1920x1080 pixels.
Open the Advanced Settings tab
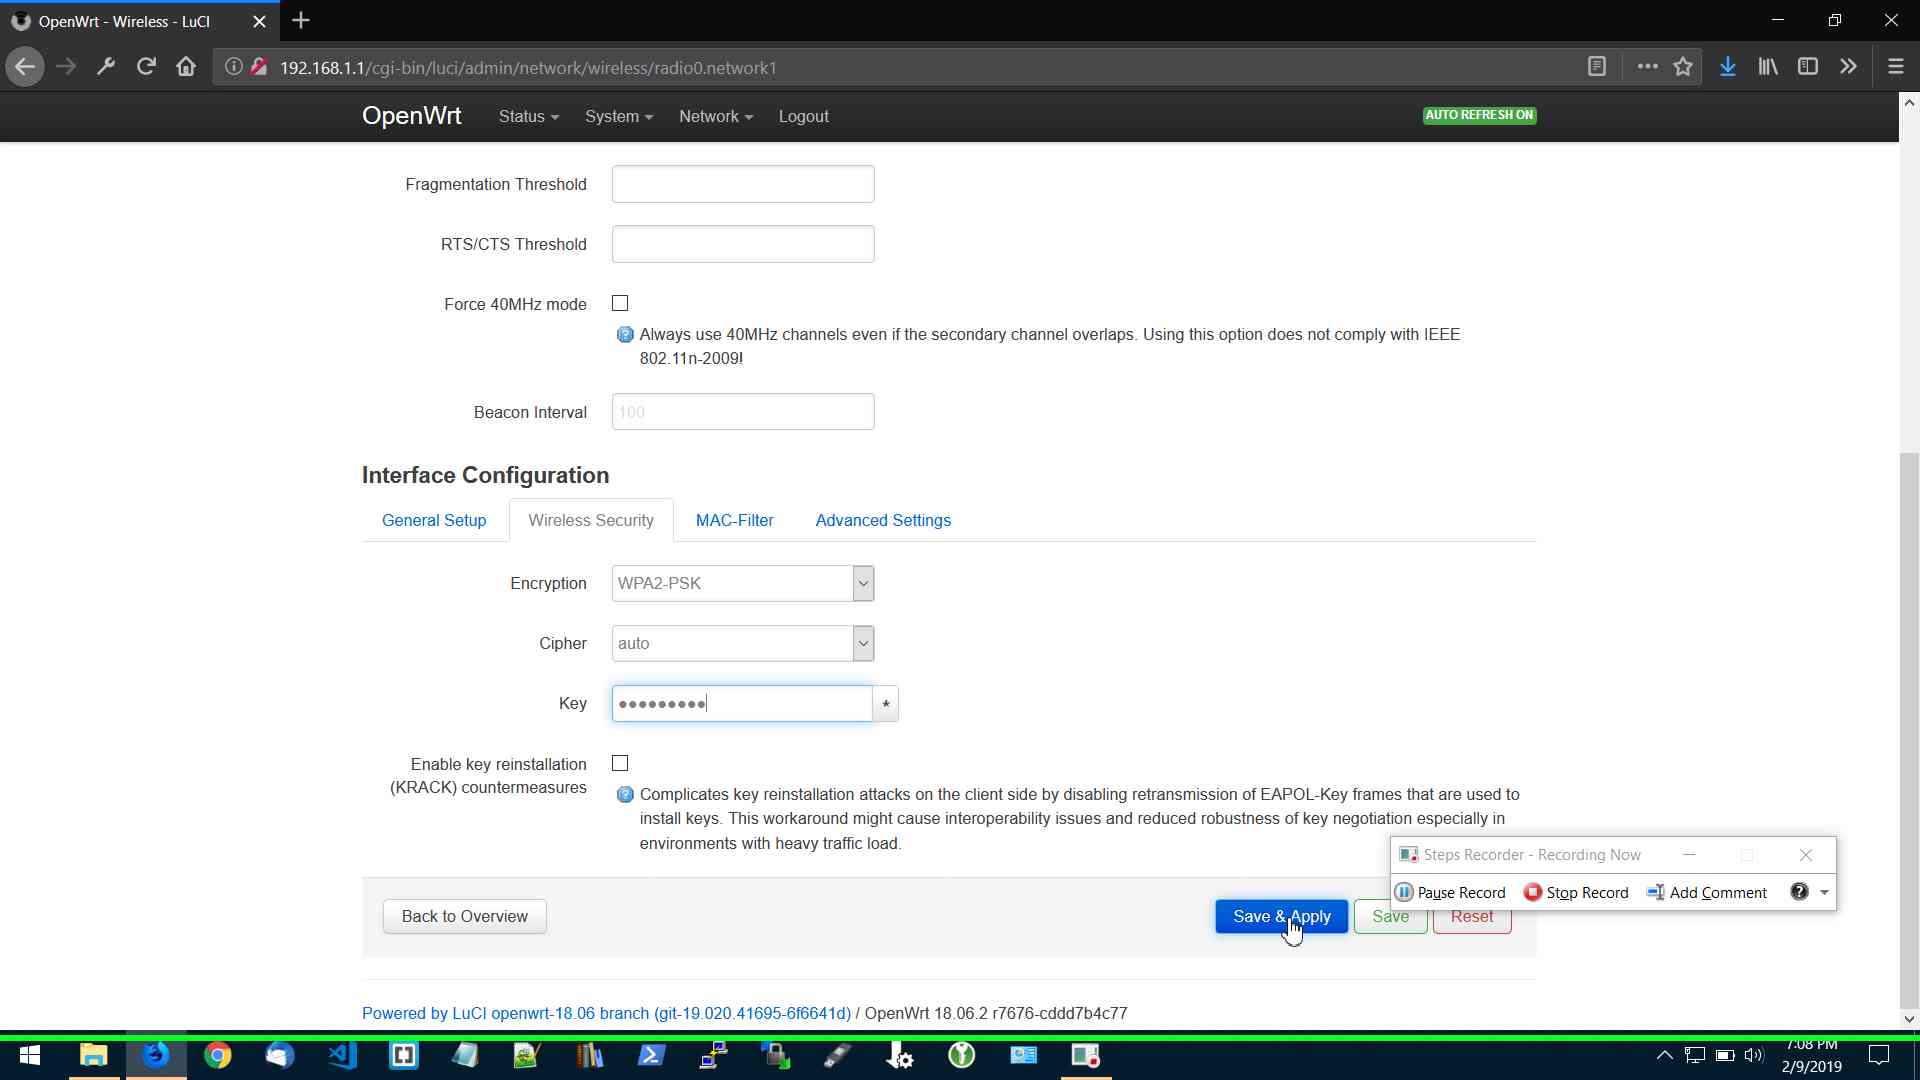[882, 520]
